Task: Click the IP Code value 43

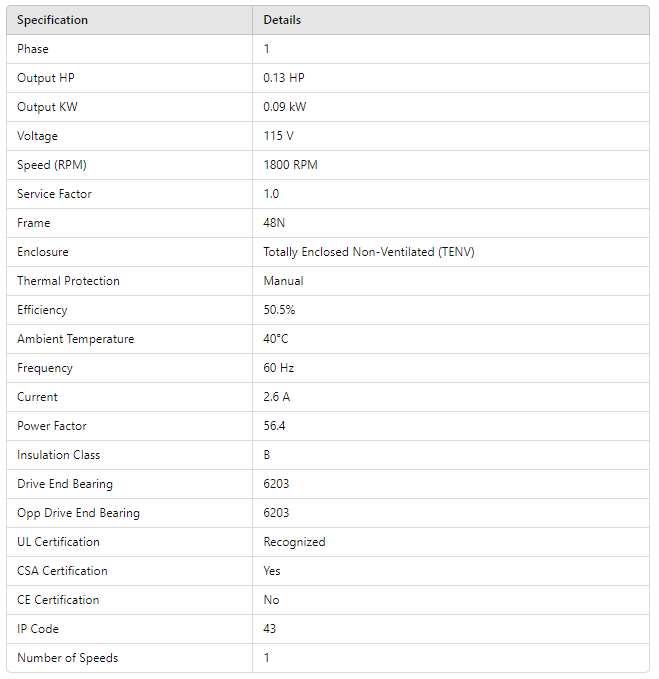Action: point(270,629)
